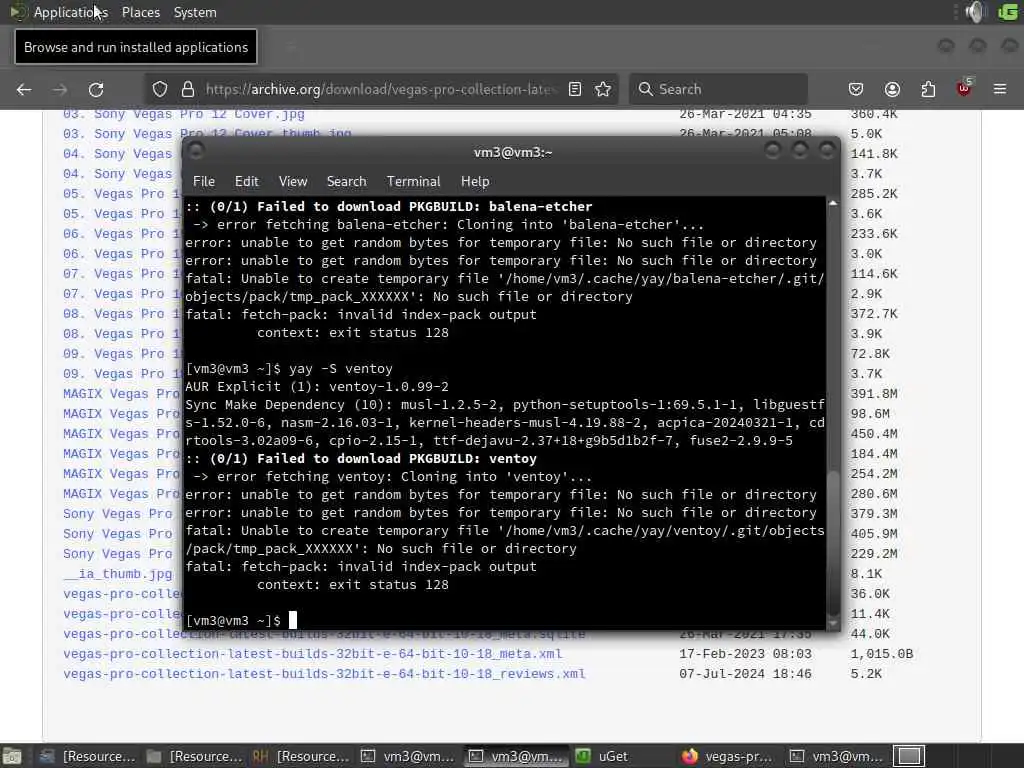Open the Terminal menu in menubar
The width and height of the screenshot is (1024, 768).
coord(413,182)
